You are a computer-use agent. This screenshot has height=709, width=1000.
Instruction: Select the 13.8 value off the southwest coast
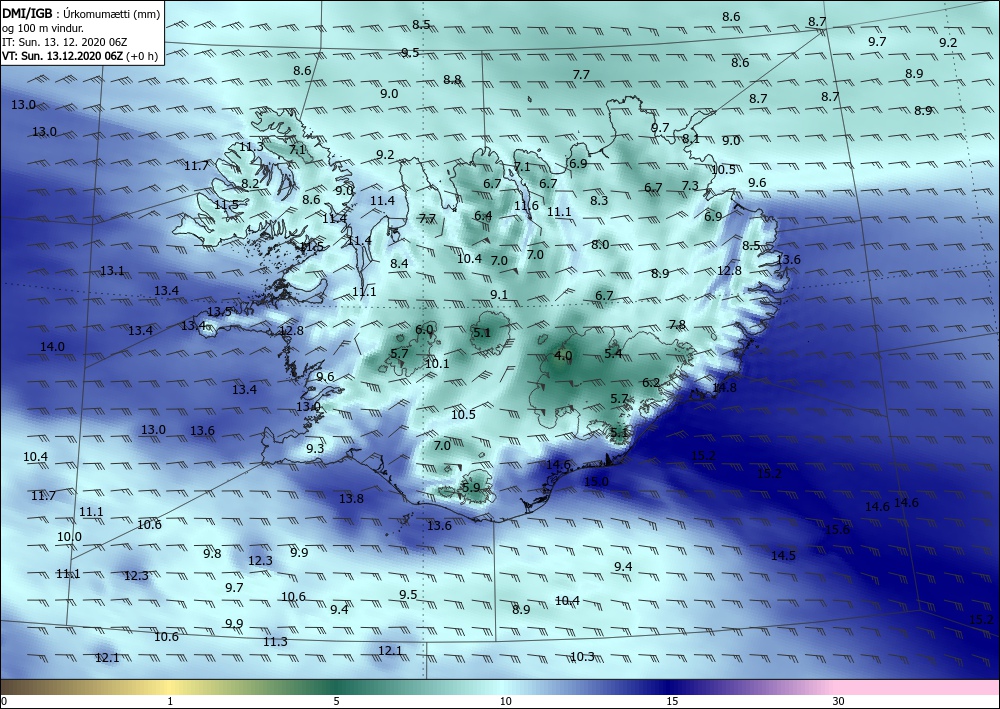tap(351, 499)
